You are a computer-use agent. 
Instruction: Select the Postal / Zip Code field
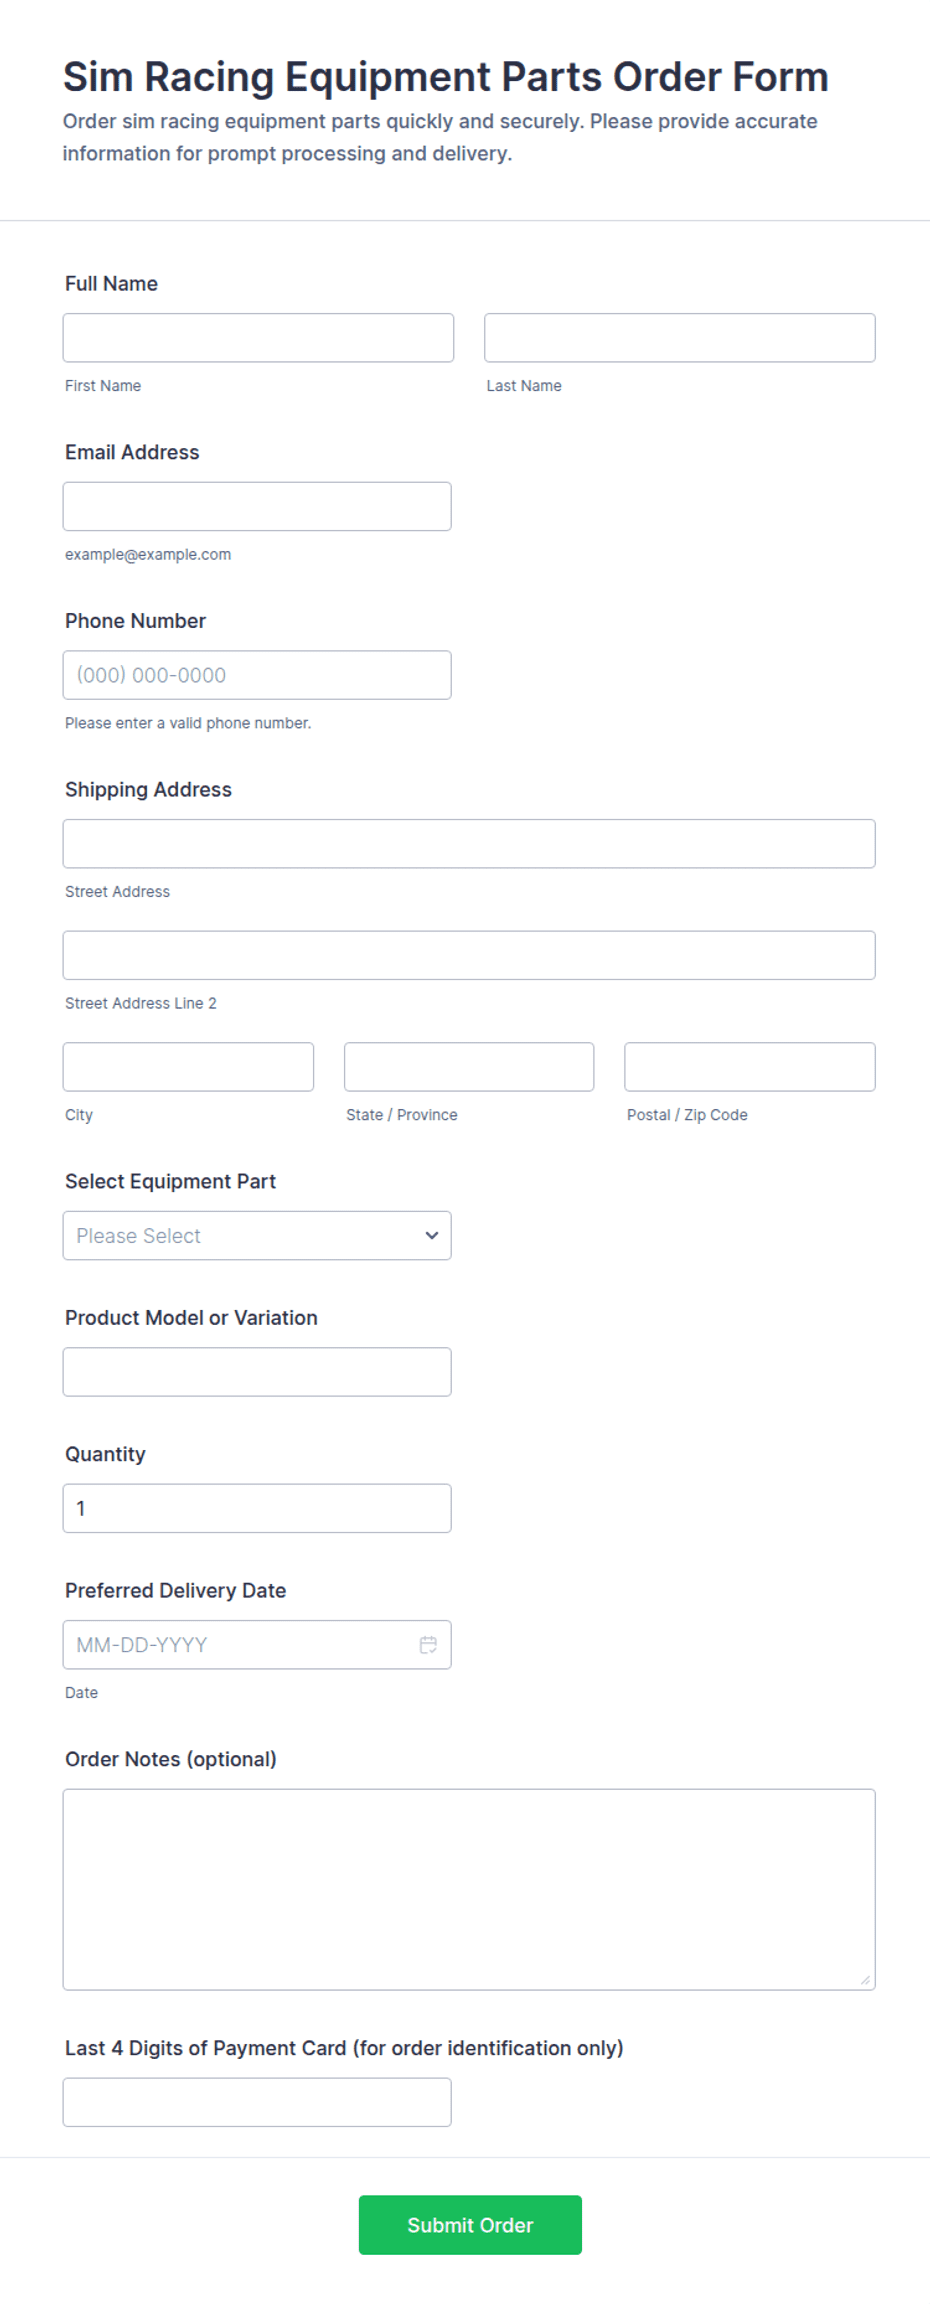coord(749,1067)
